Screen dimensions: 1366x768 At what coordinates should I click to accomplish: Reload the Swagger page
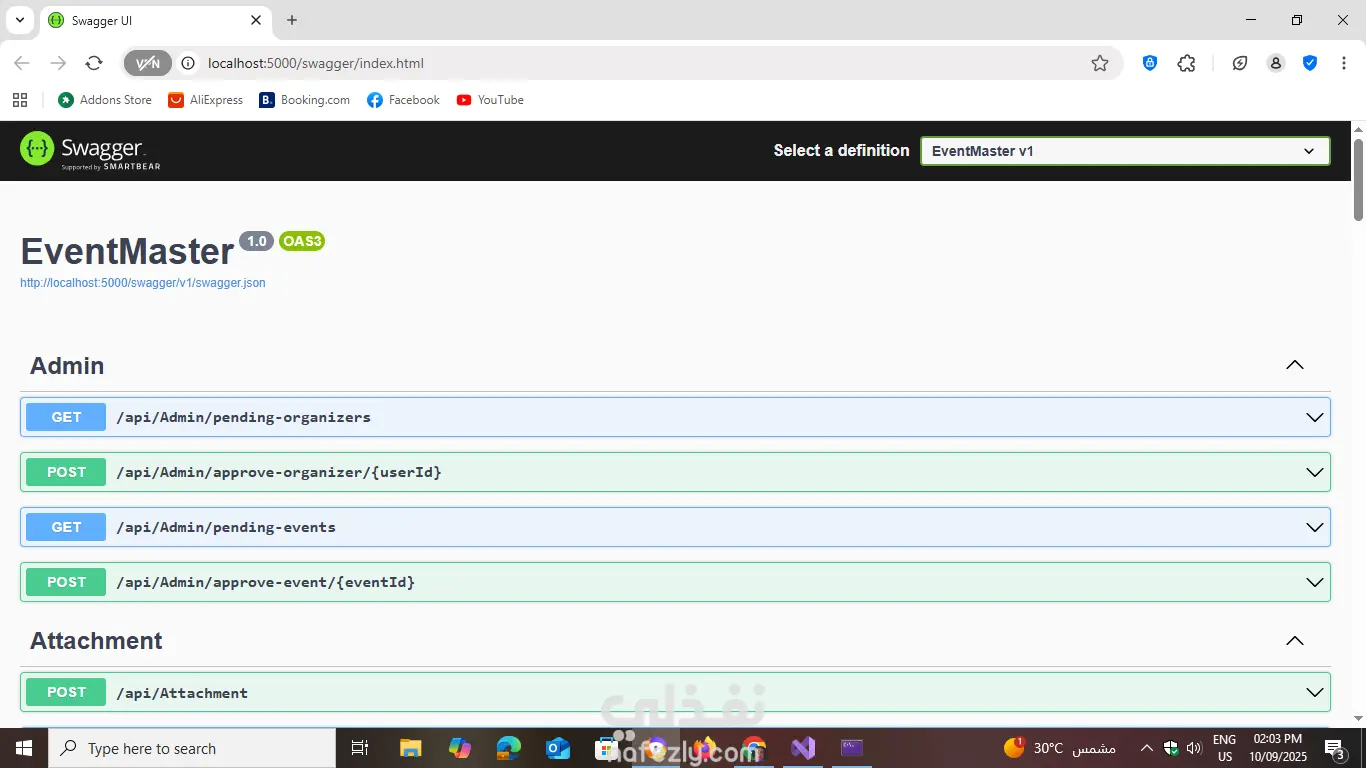(94, 63)
